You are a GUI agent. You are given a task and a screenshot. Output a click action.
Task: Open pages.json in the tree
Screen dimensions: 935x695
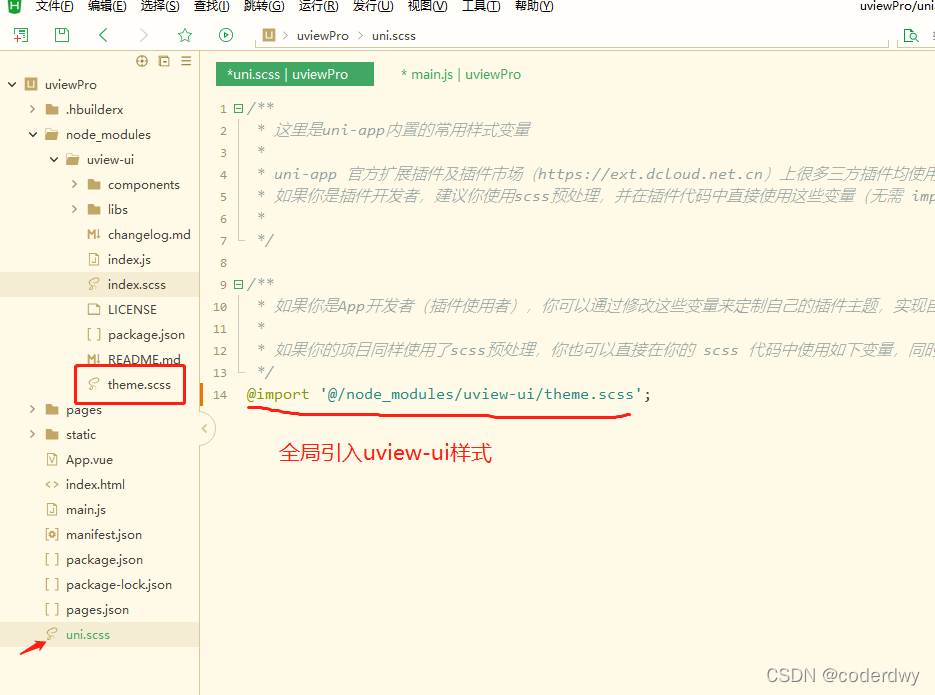97,610
